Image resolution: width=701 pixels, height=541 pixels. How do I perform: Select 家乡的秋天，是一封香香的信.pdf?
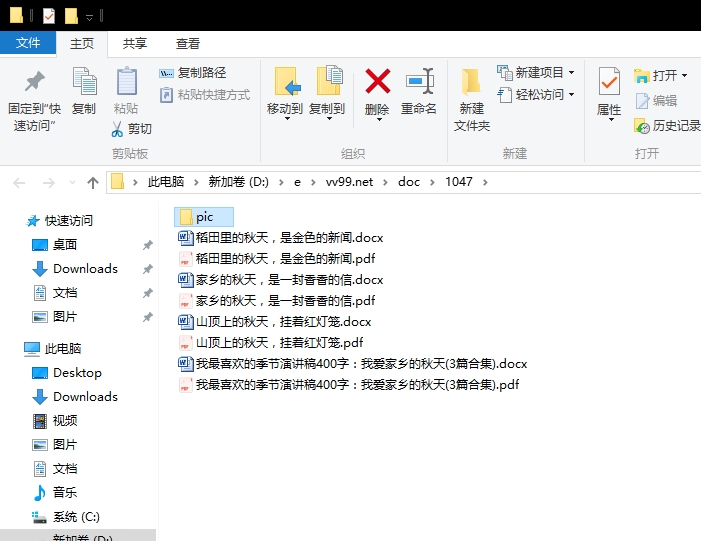coord(277,301)
